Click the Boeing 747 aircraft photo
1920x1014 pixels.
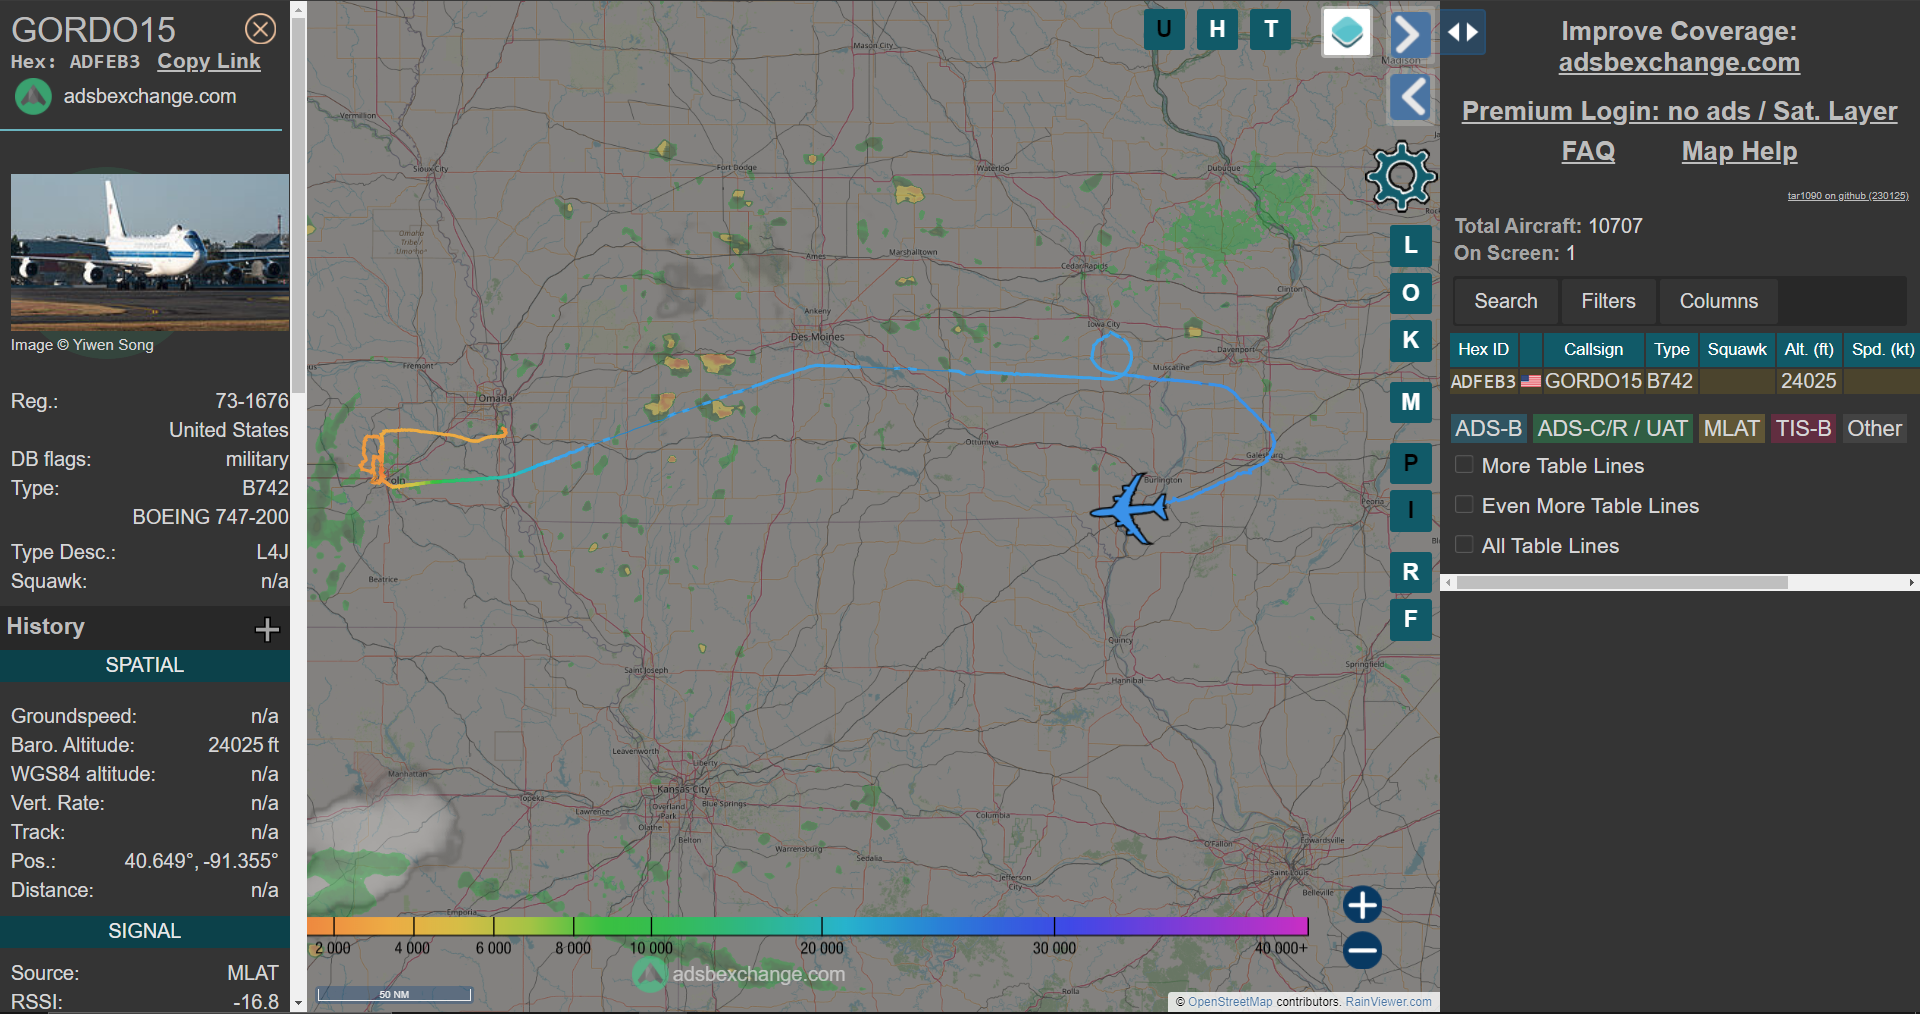coord(150,253)
